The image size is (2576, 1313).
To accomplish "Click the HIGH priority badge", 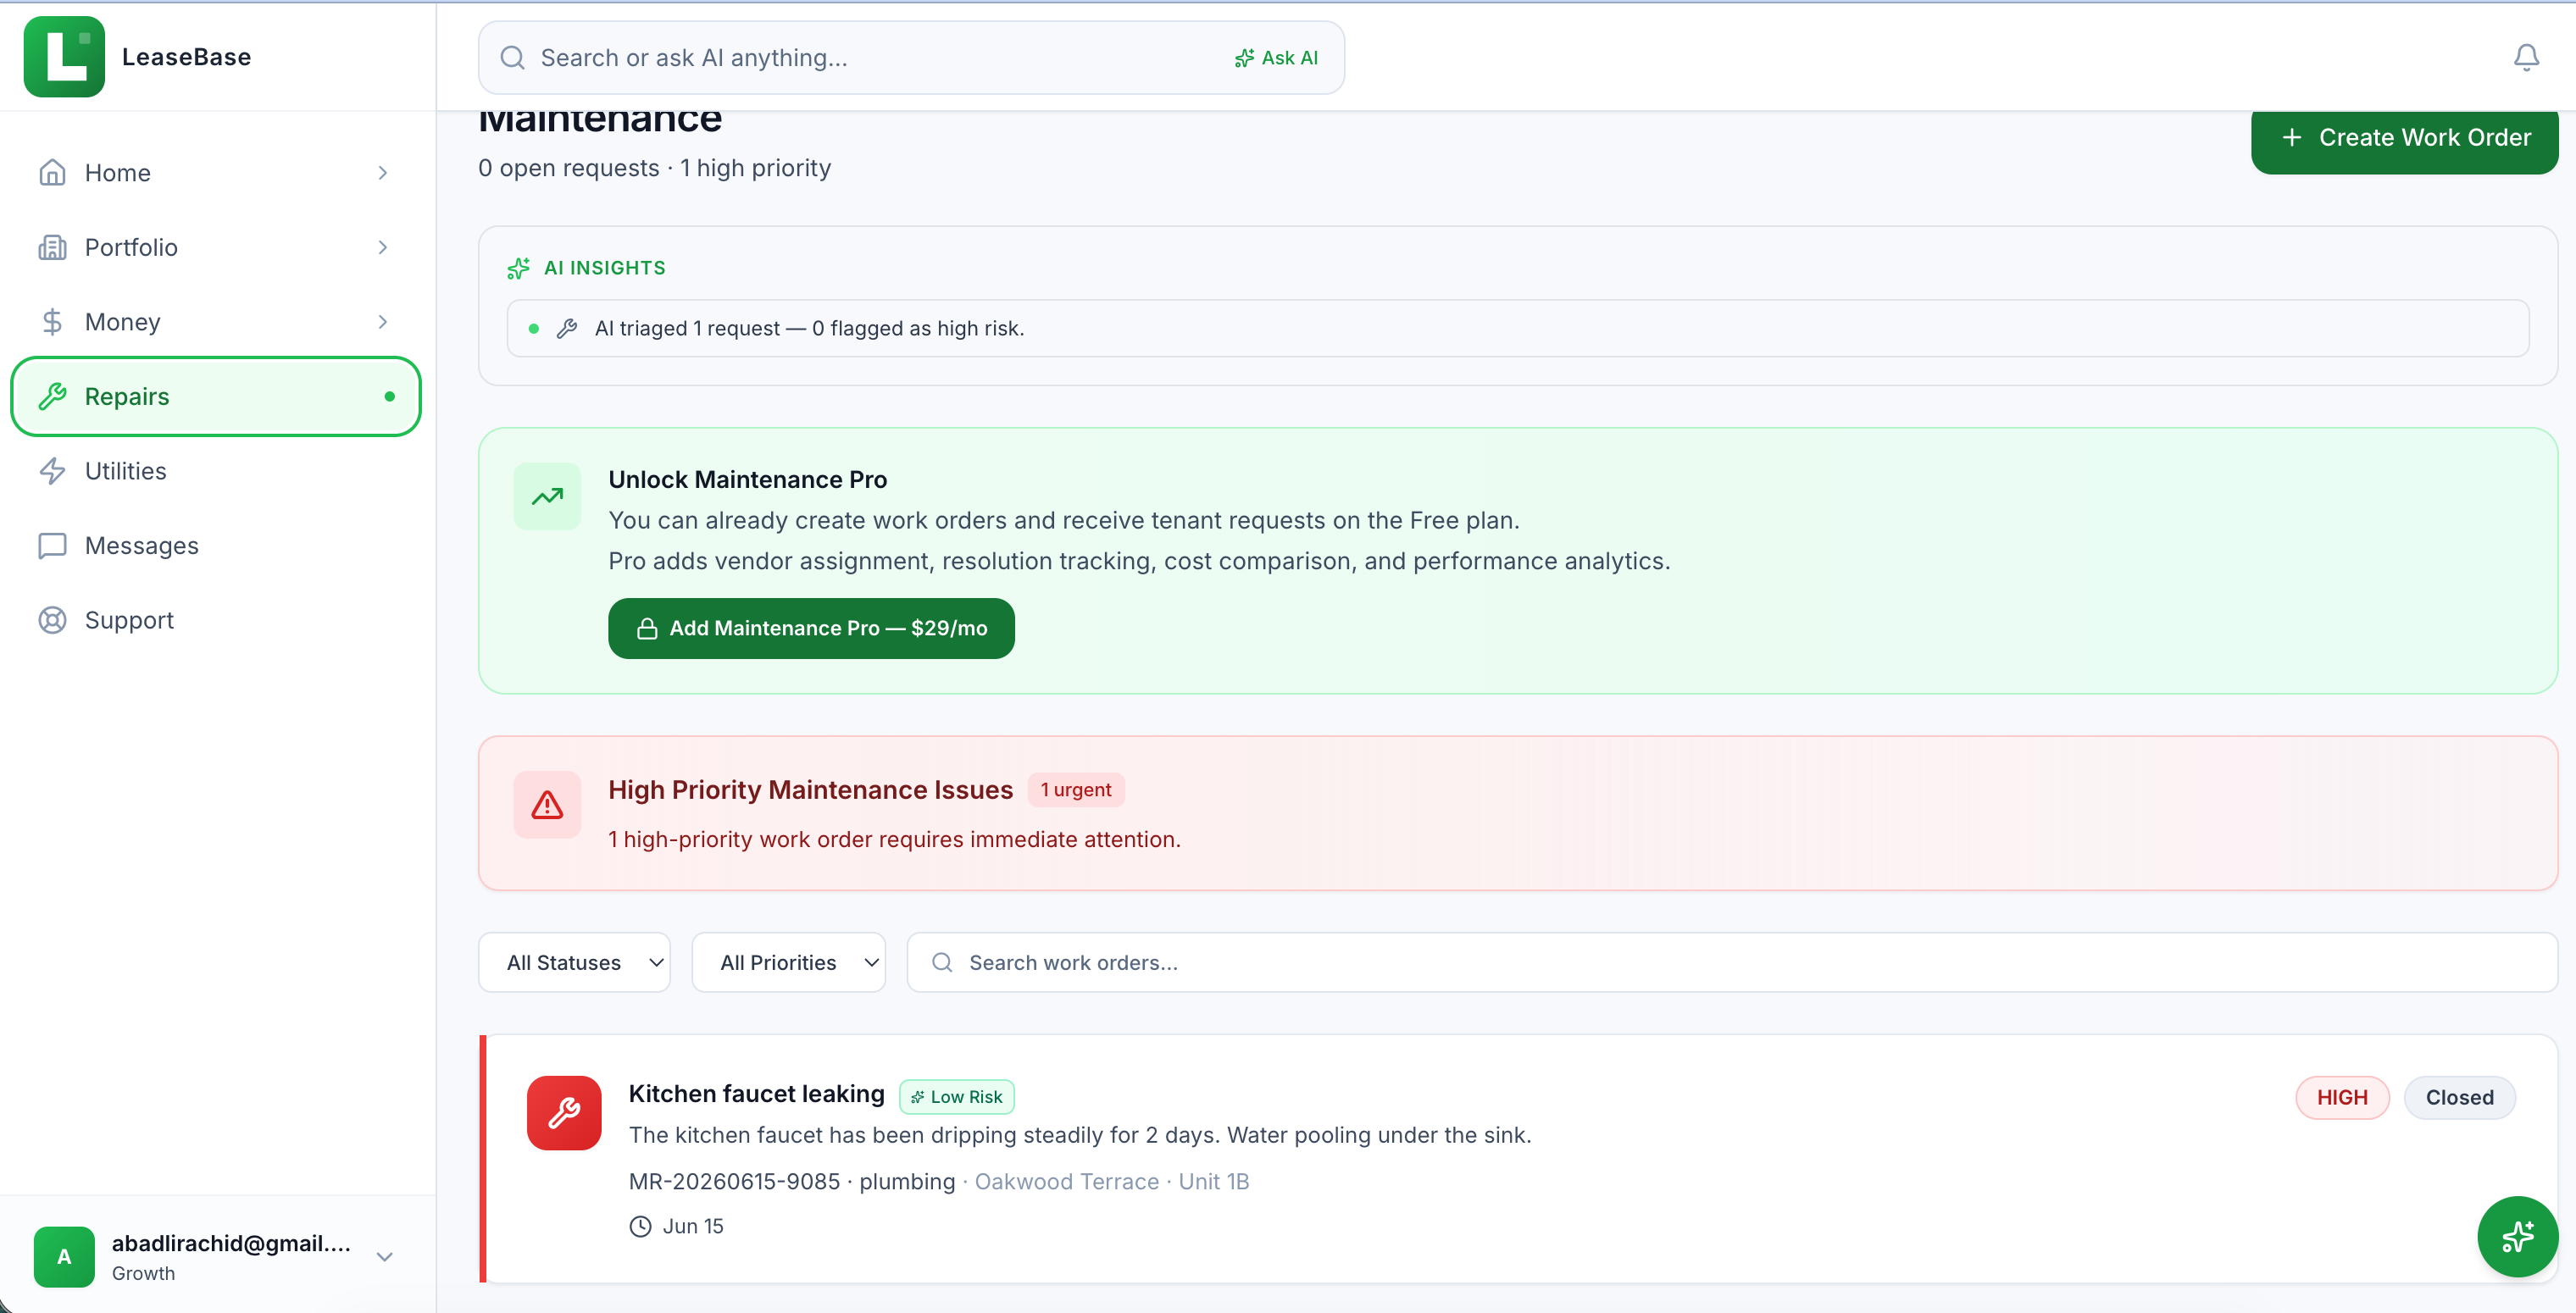I will [2342, 1097].
